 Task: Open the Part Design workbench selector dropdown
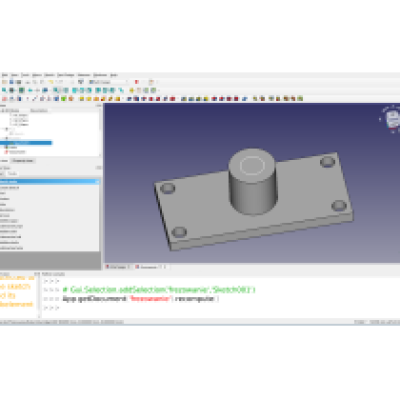[108, 82]
